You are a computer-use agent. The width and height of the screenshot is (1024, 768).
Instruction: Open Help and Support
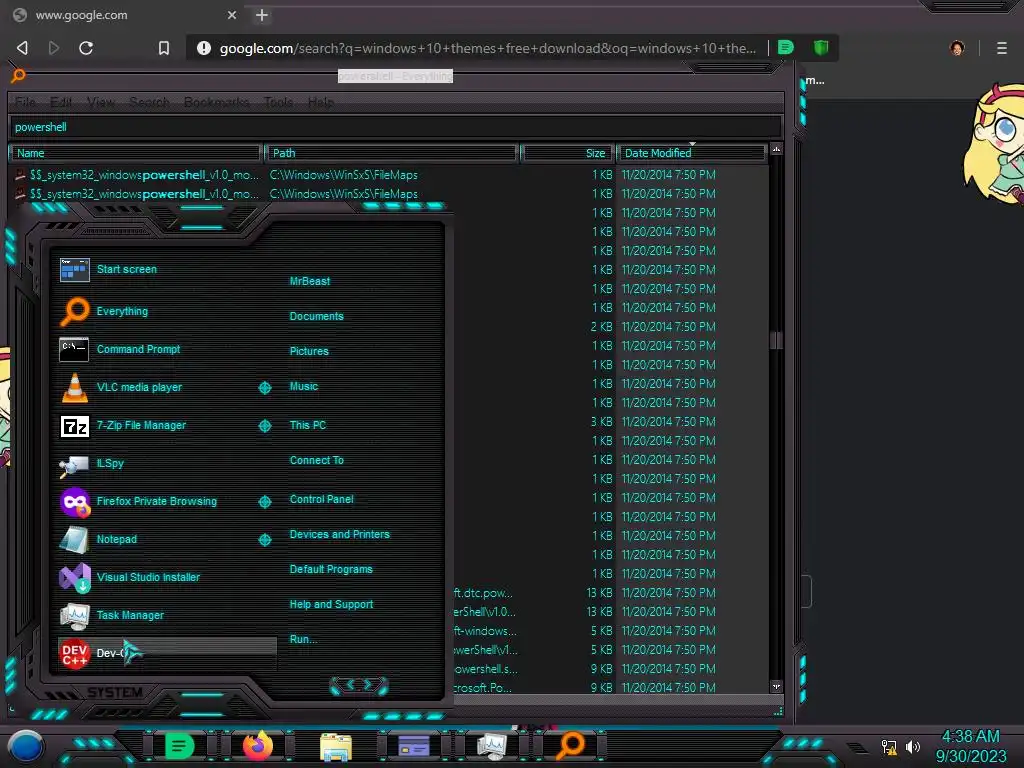pyautogui.click(x=331, y=605)
